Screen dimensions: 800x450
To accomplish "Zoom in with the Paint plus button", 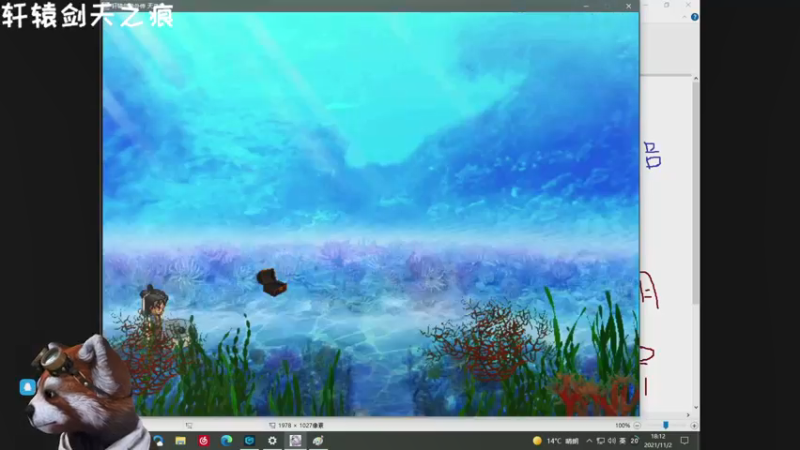I will coord(694,426).
